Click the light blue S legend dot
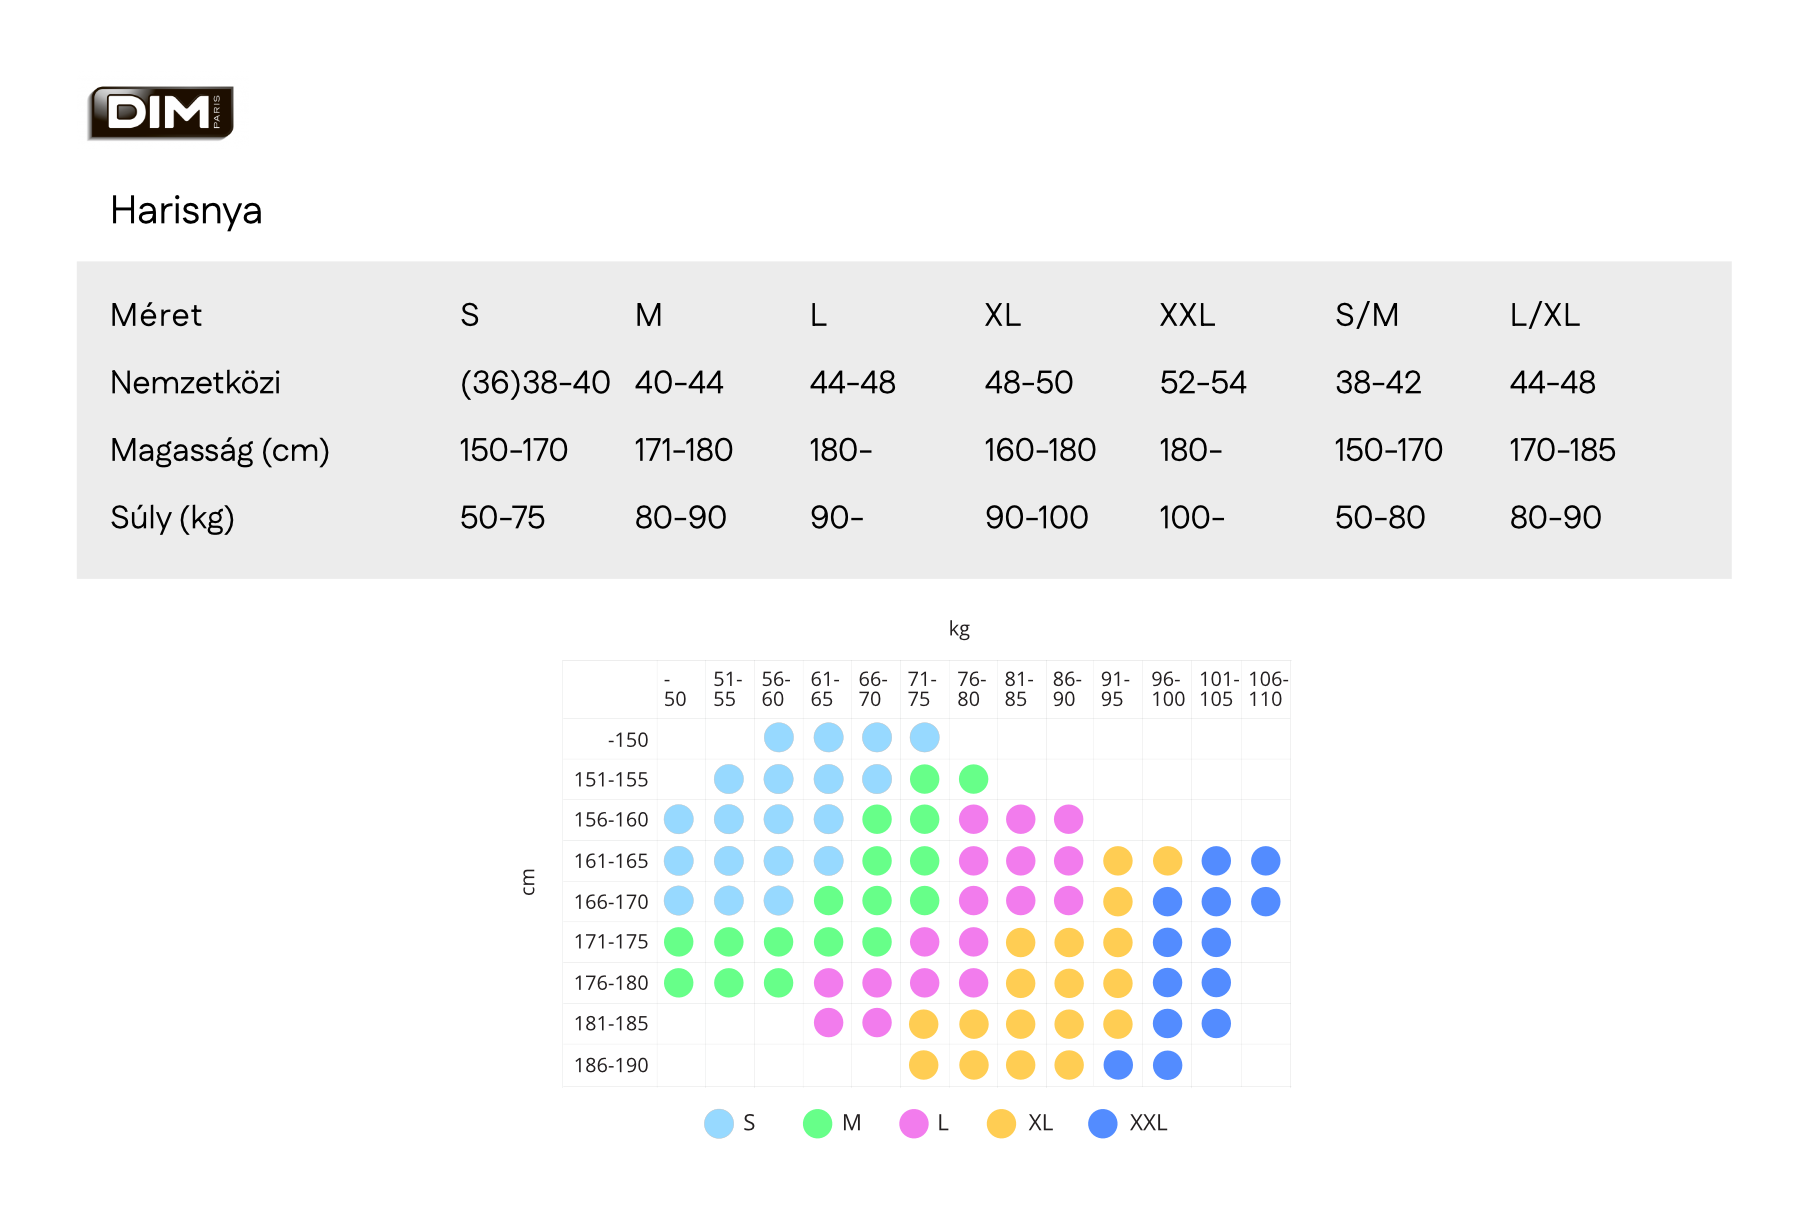 coord(719,1123)
